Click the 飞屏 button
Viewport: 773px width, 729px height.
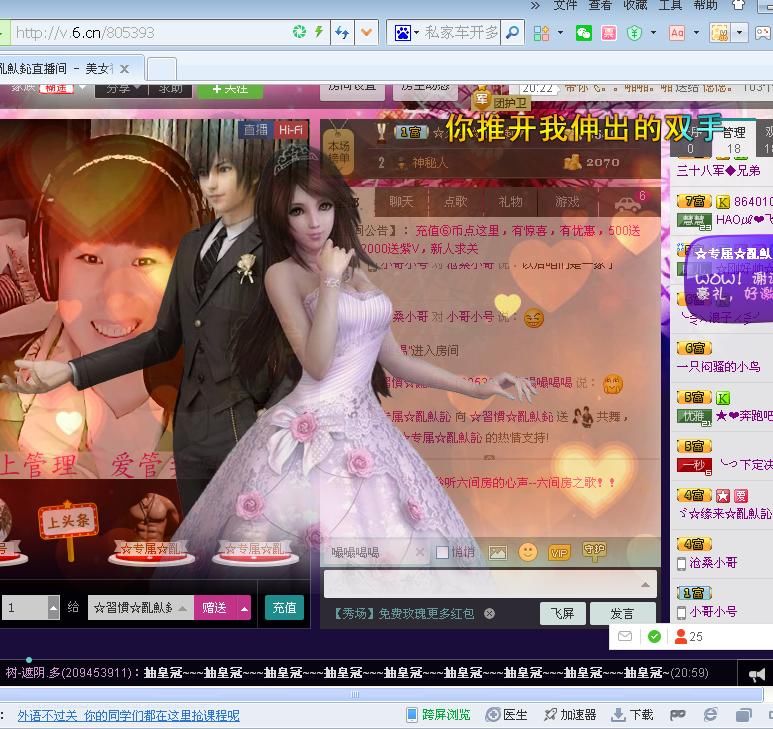pos(562,614)
